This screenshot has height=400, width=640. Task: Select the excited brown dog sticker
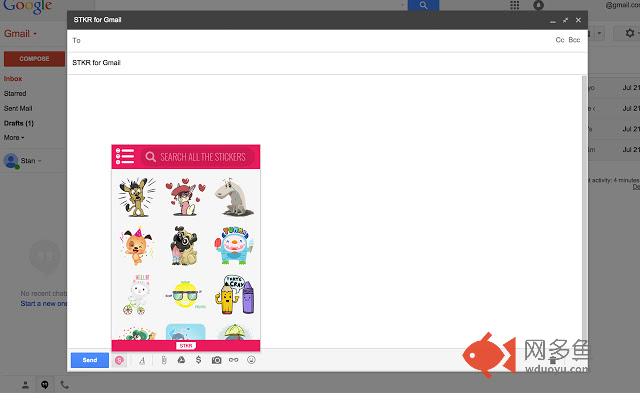(x=137, y=197)
